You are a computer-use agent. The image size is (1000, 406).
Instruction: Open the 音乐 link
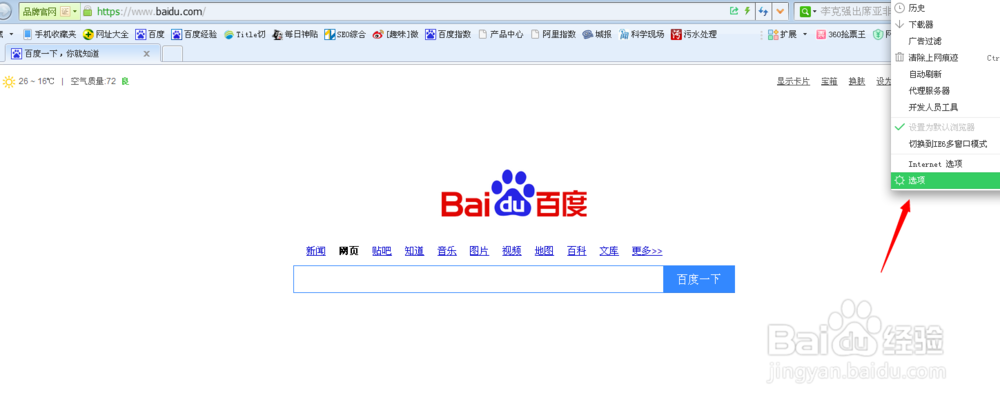[446, 251]
